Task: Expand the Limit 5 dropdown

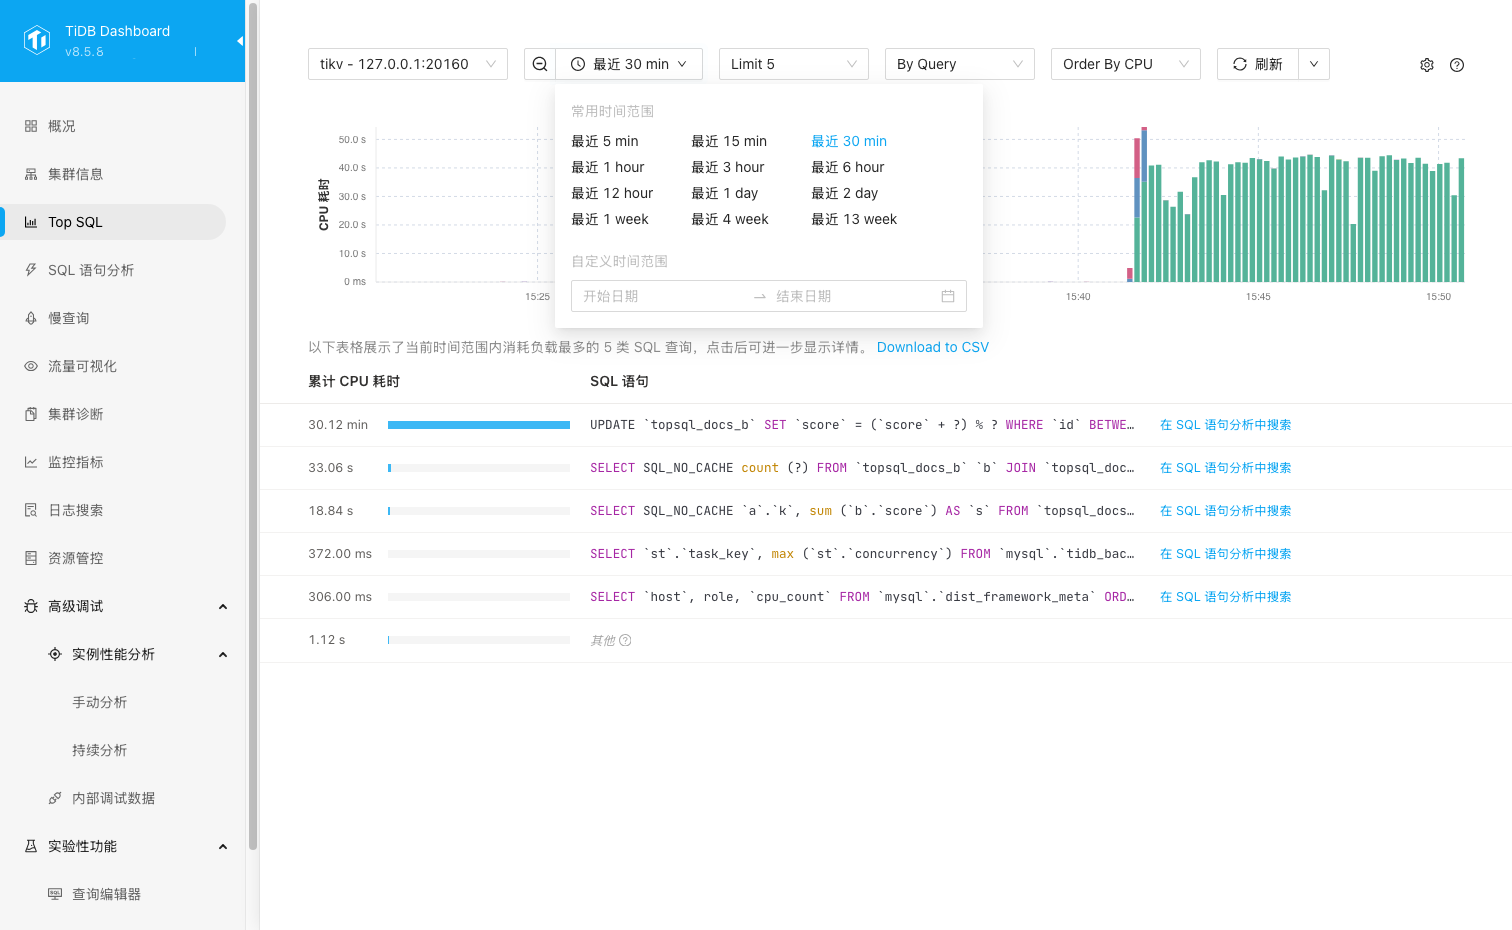Action: (x=793, y=64)
